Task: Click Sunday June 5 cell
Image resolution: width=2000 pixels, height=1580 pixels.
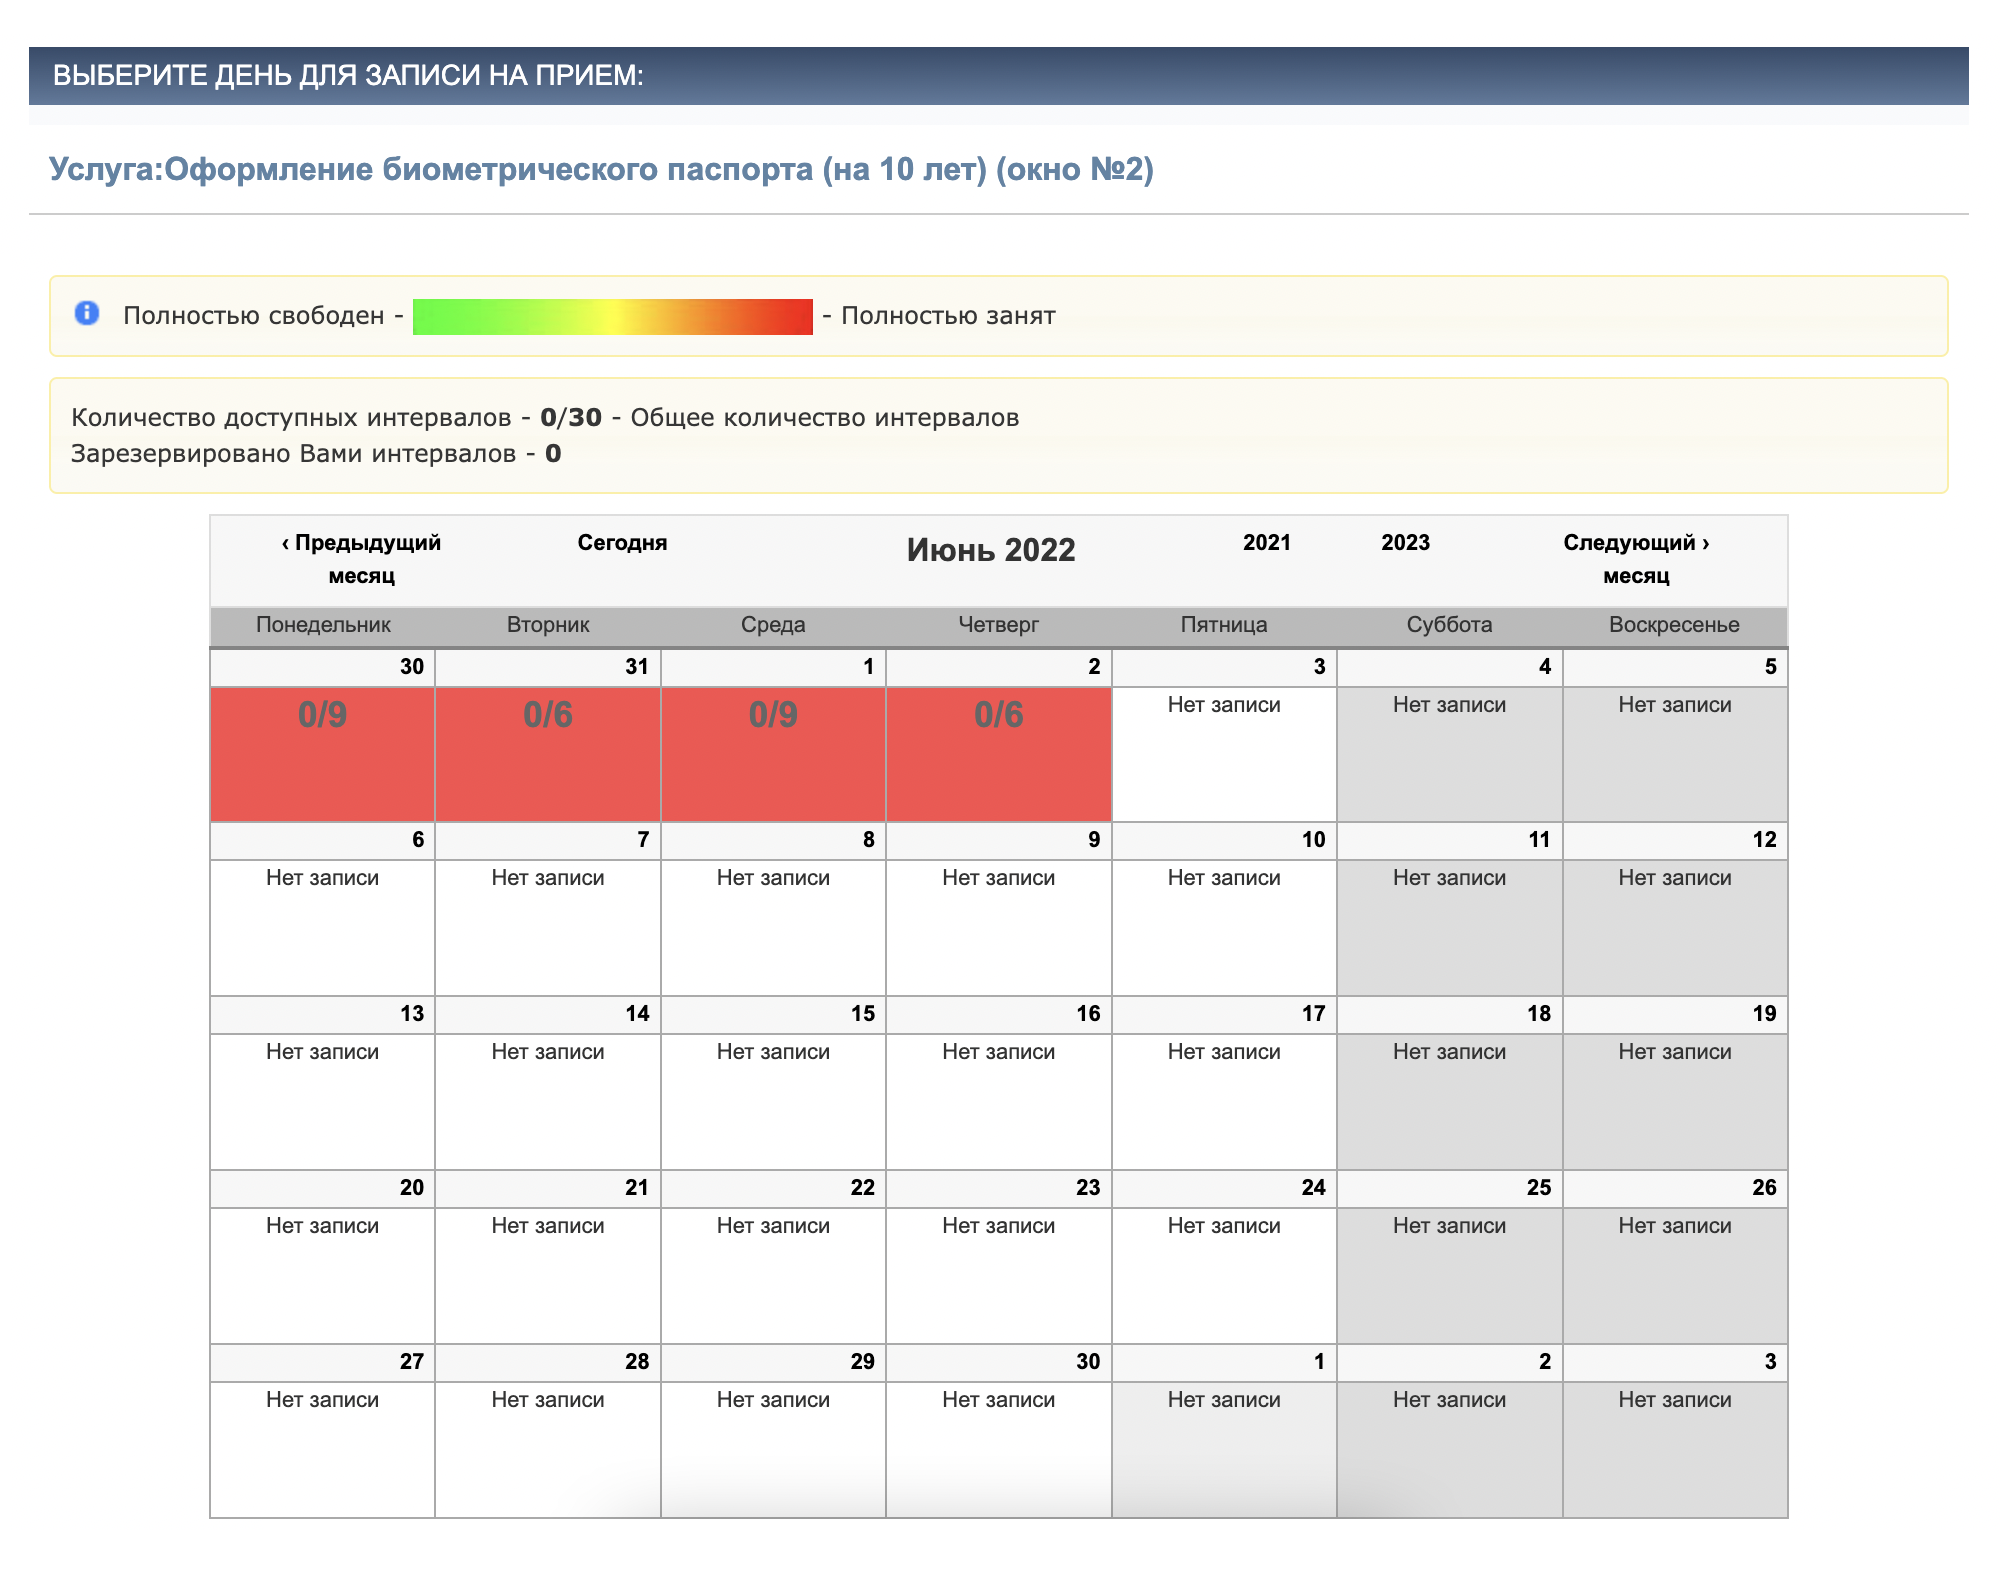Action: [1675, 754]
